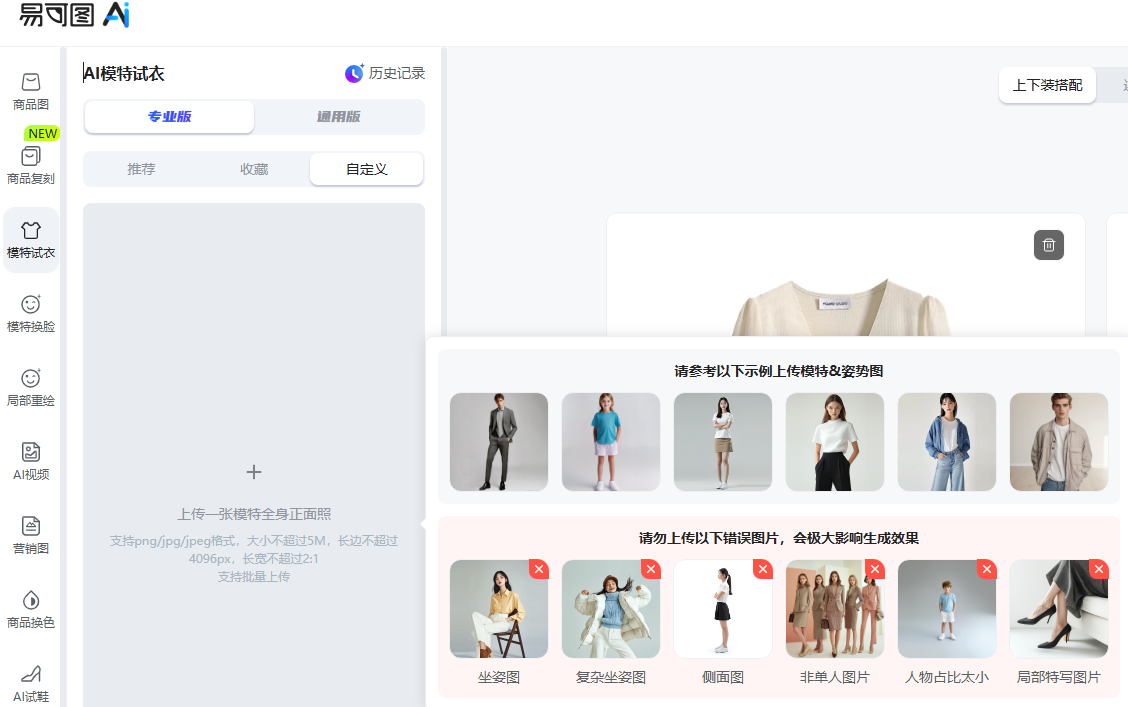Click red X badge on 非单人图片
The height and width of the screenshot is (707, 1128).
click(875, 569)
